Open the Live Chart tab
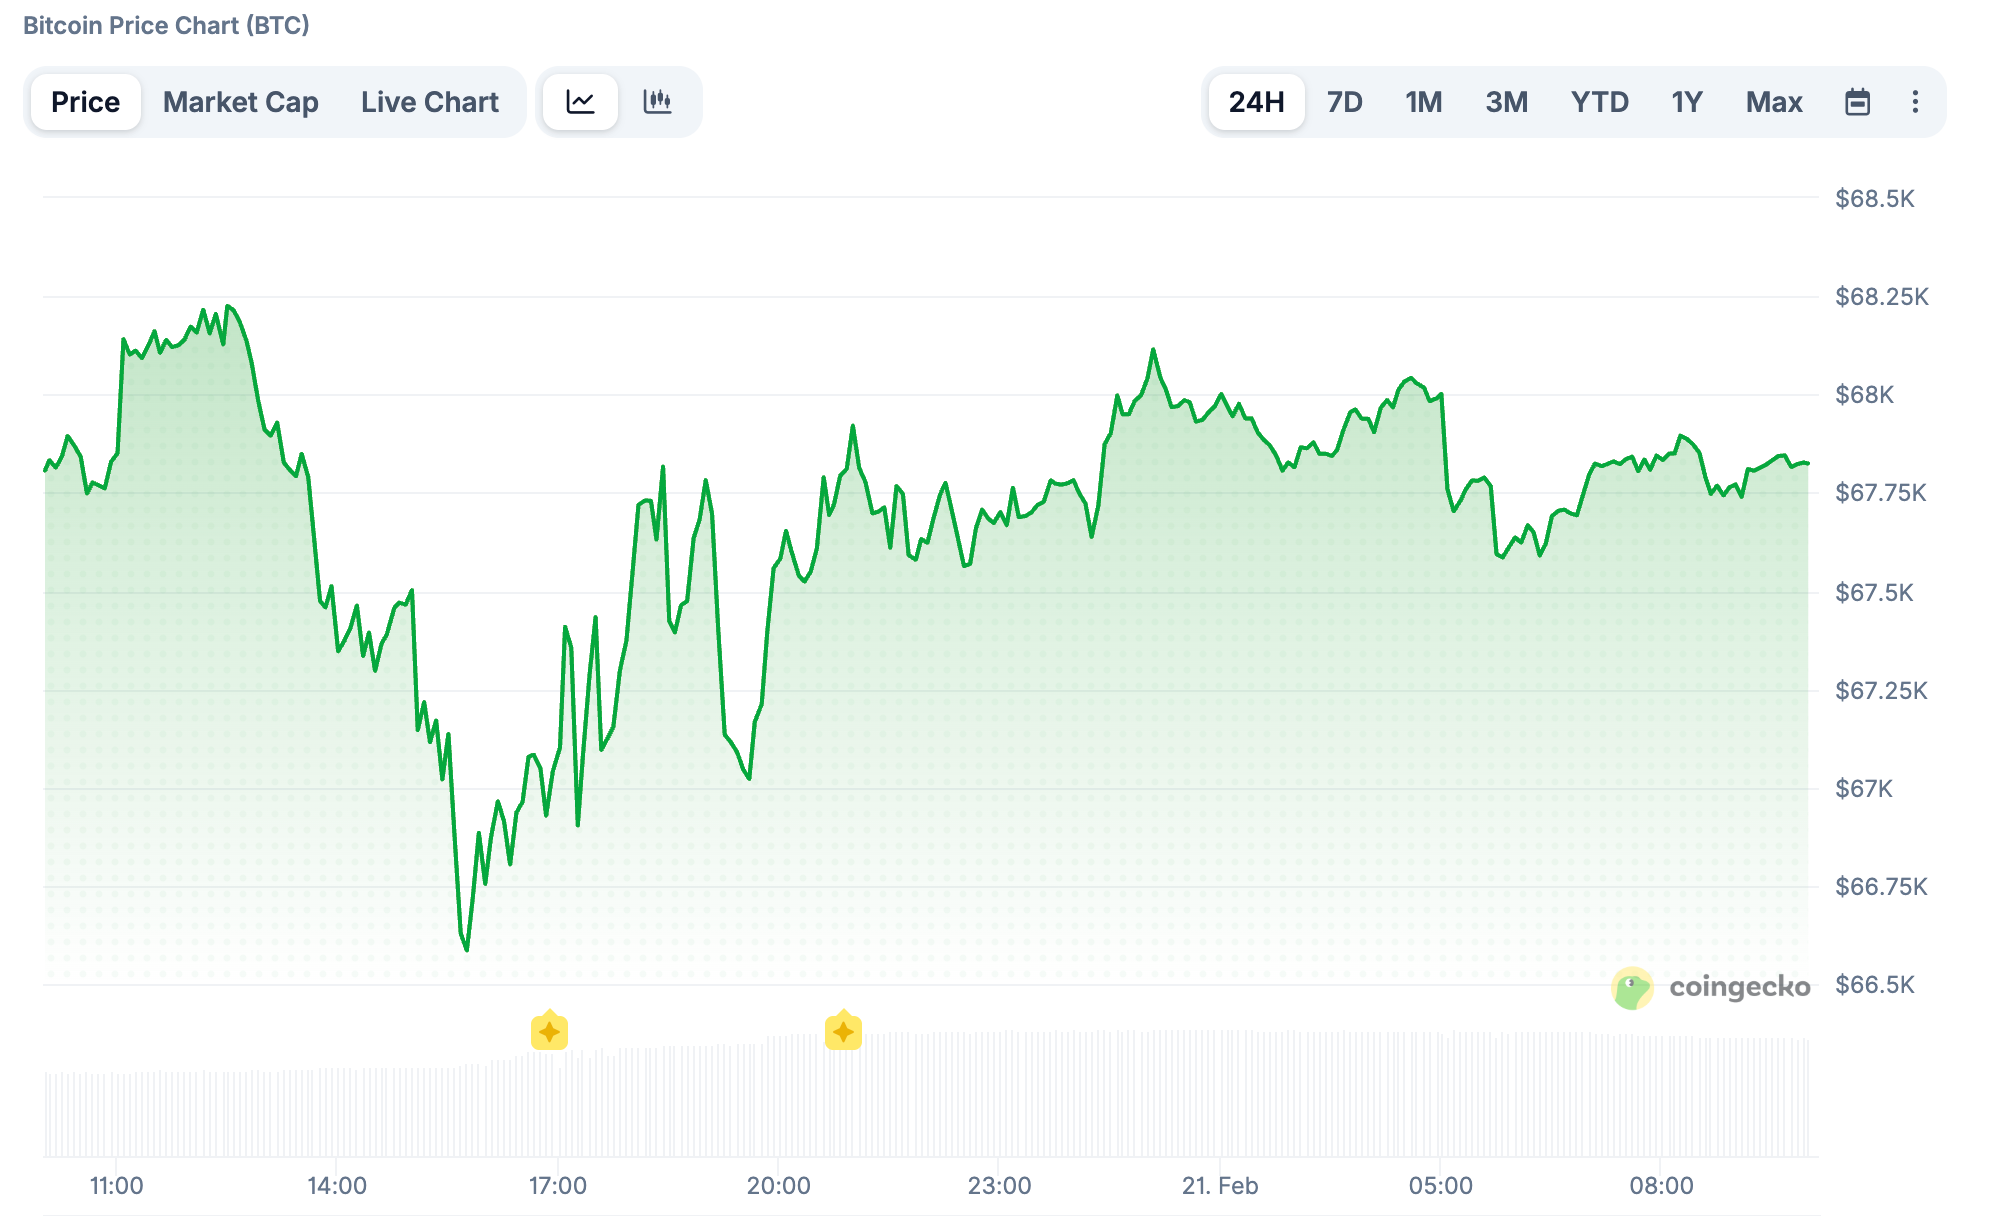Image resolution: width=1992 pixels, height=1216 pixels. click(429, 102)
